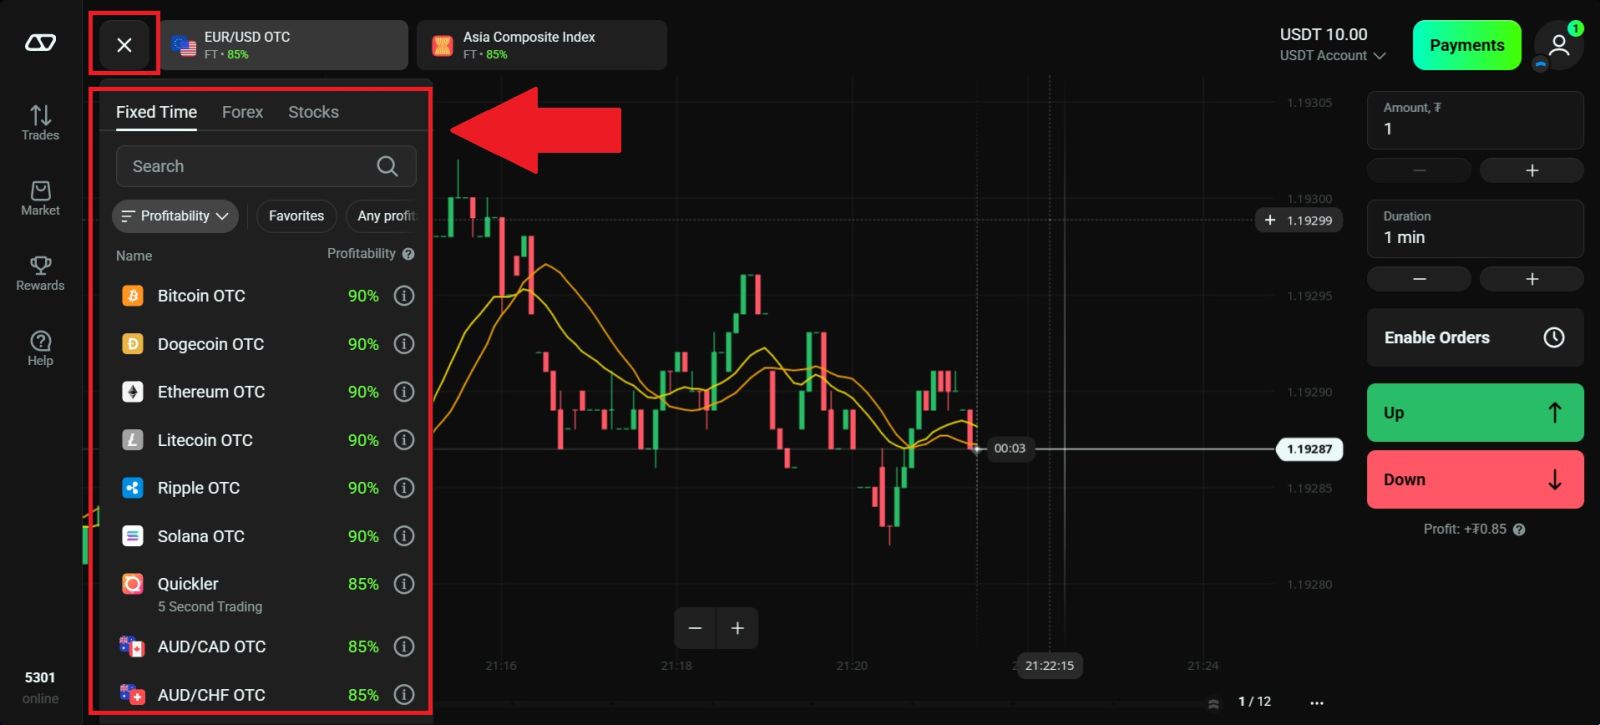
Task: Click the Profitability help question mark
Action: [x=408, y=254]
